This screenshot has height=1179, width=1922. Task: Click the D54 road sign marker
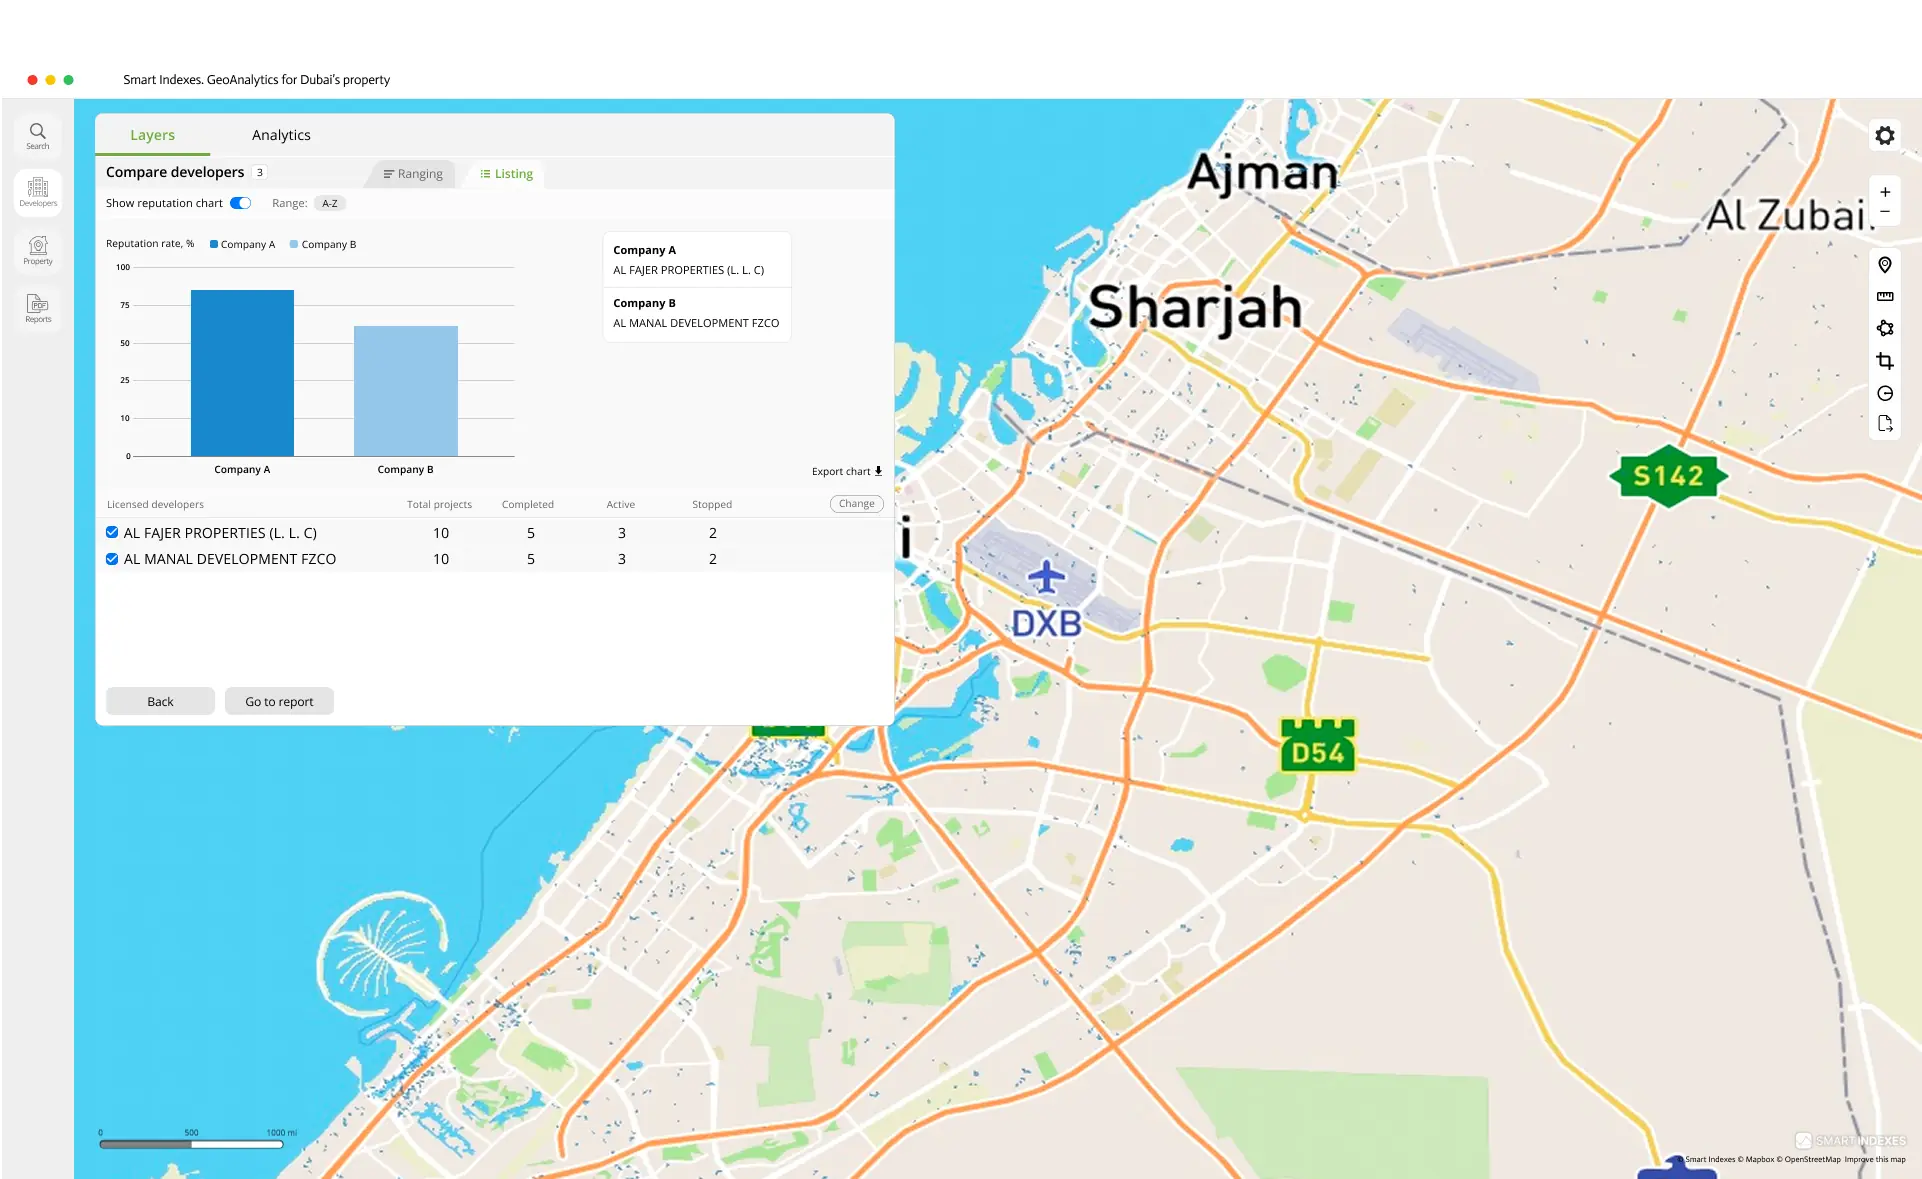(1318, 746)
